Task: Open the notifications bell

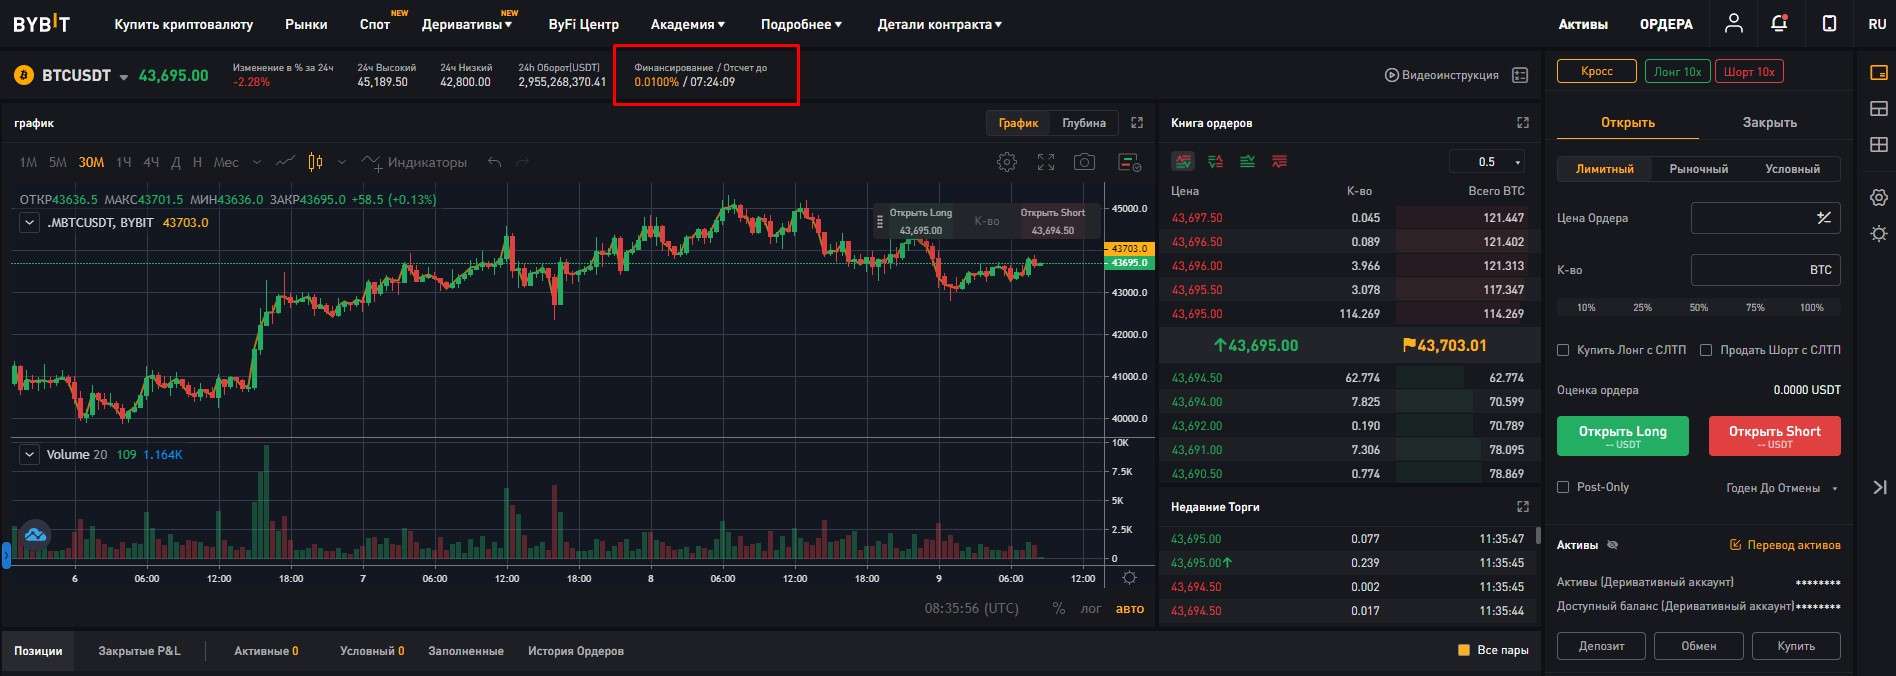Action: click(x=1779, y=23)
